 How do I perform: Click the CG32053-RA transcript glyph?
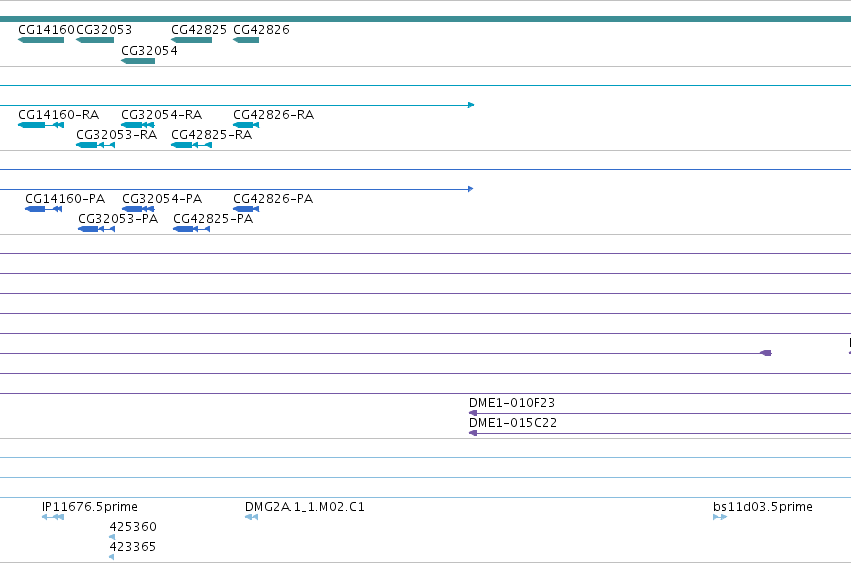click(x=96, y=145)
